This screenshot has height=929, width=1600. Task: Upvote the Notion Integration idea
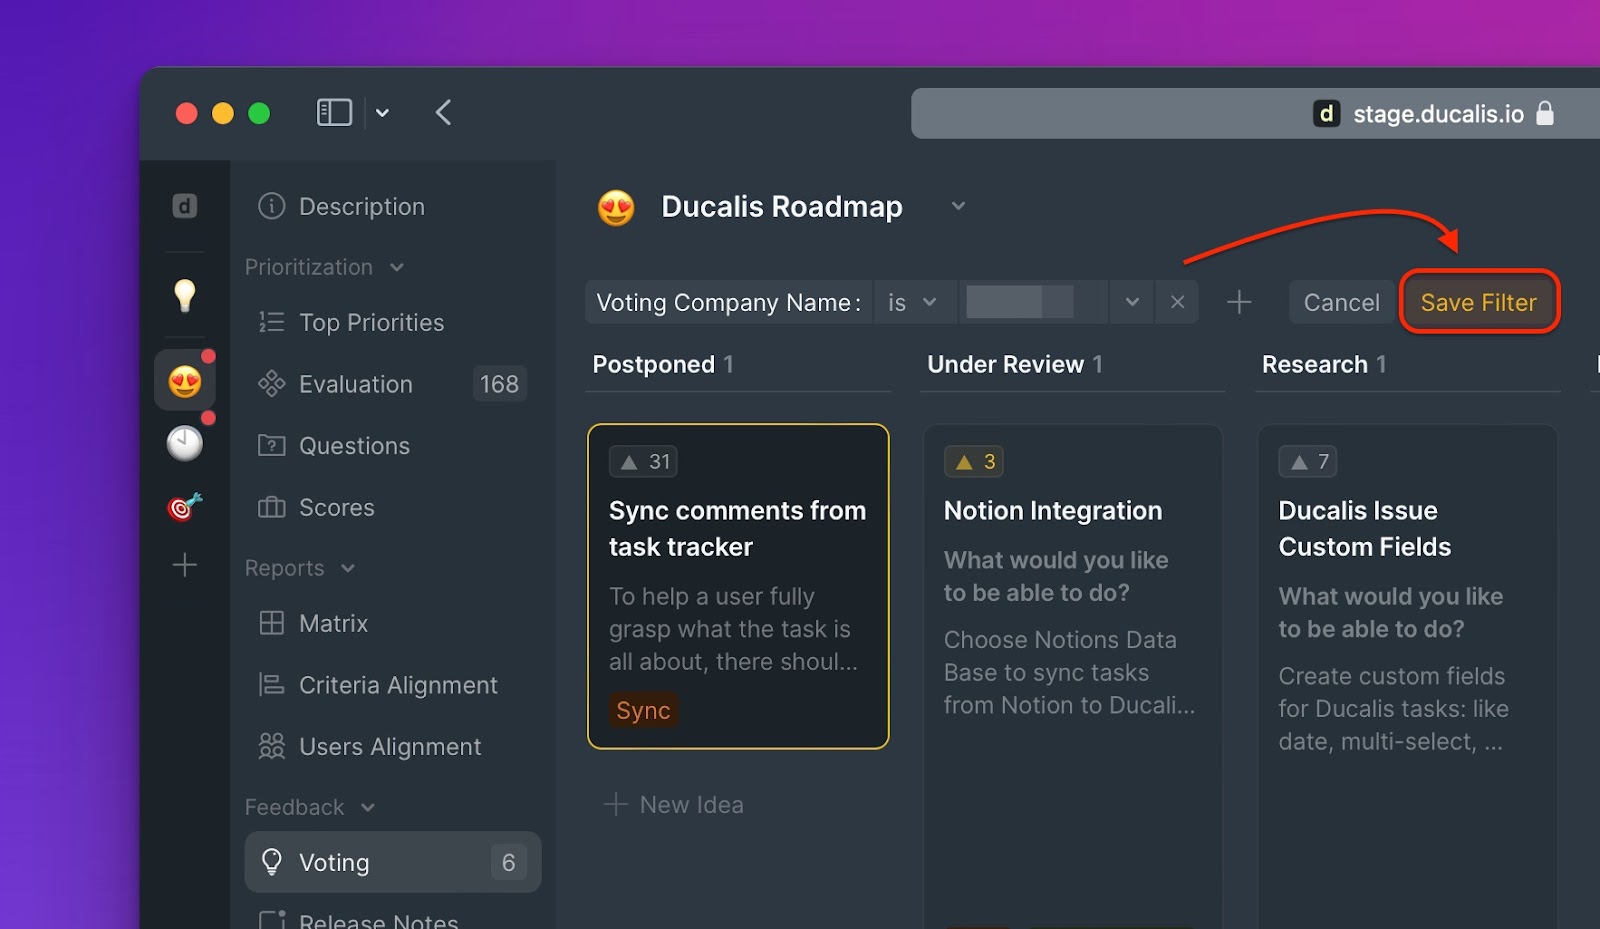click(x=975, y=462)
